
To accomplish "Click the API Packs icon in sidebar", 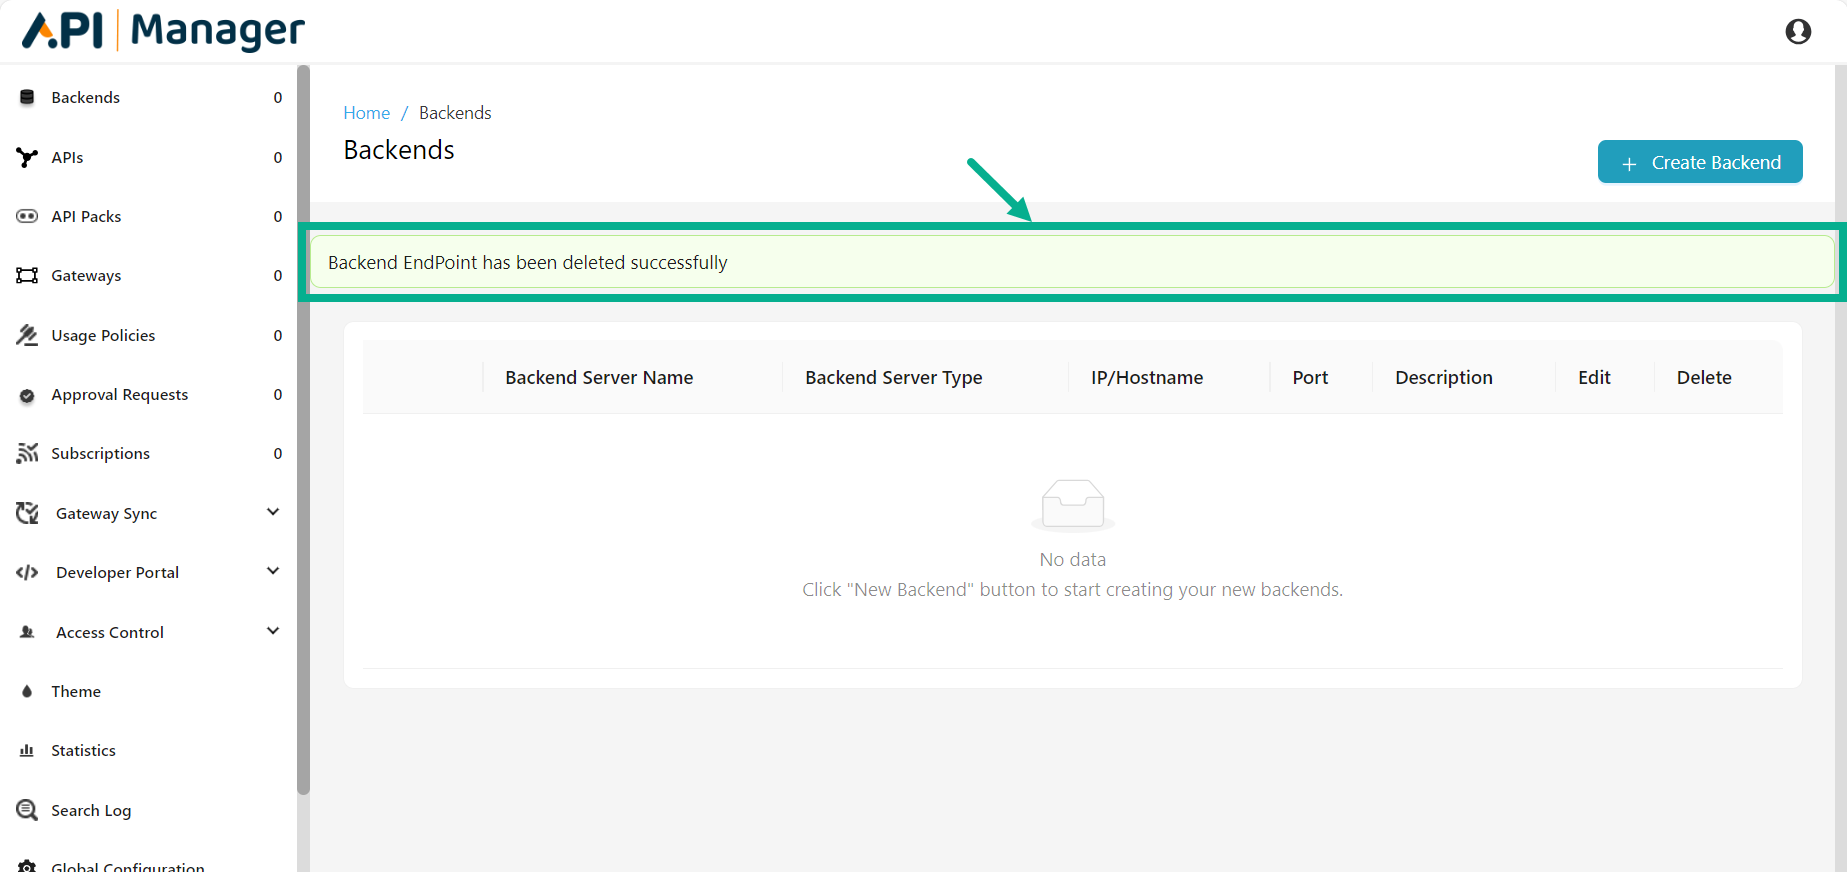I will pyautogui.click(x=27, y=216).
